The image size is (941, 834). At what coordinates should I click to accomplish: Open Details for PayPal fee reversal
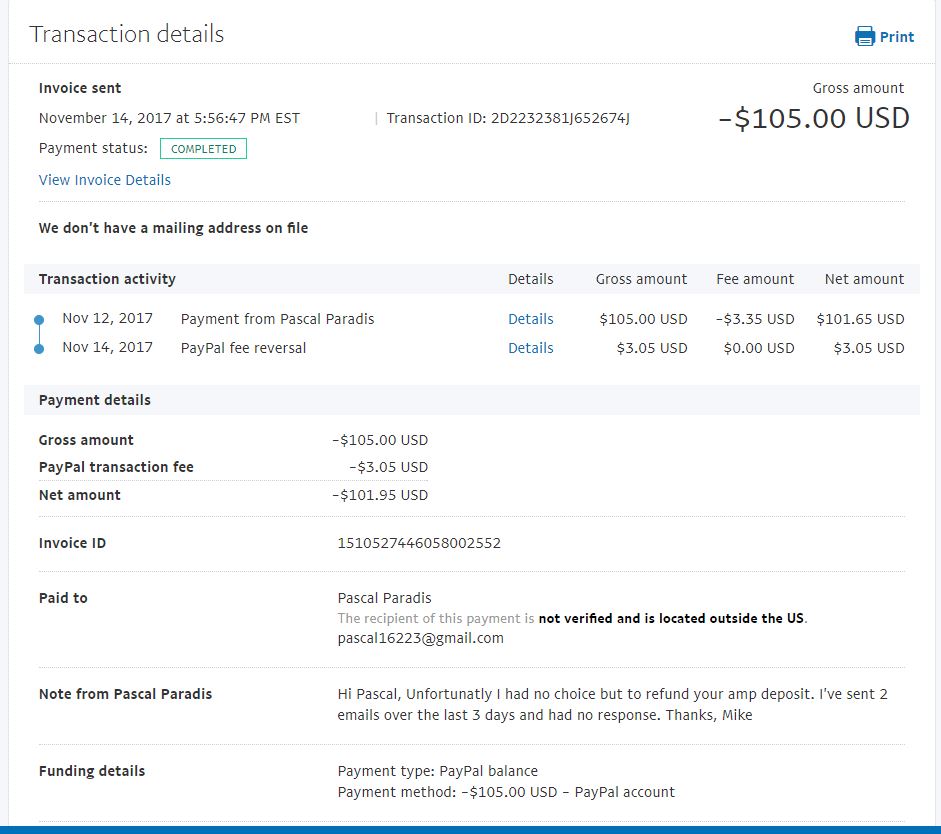point(531,348)
